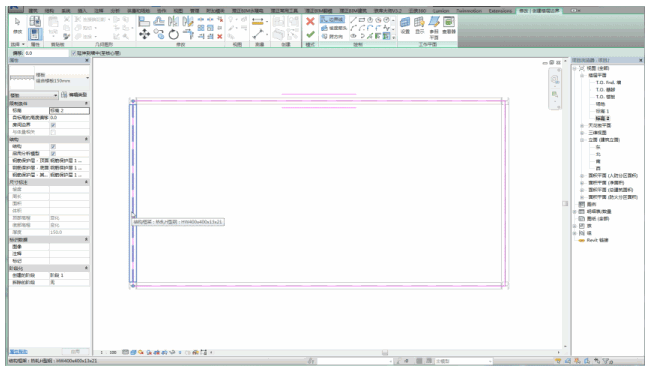Click the Array tool icon
Image resolution: width=651 pixels, height=369 pixels.
201,28
